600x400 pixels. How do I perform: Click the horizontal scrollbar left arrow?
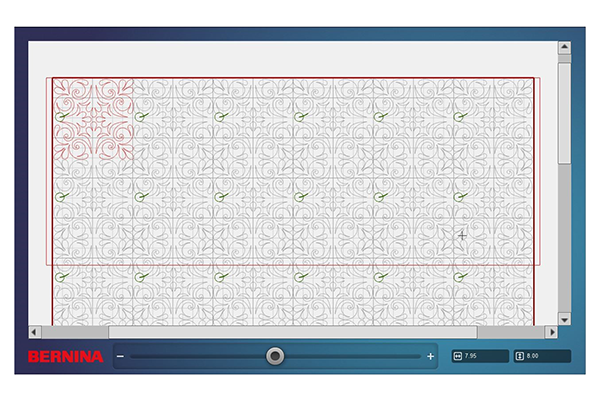[35, 332]
